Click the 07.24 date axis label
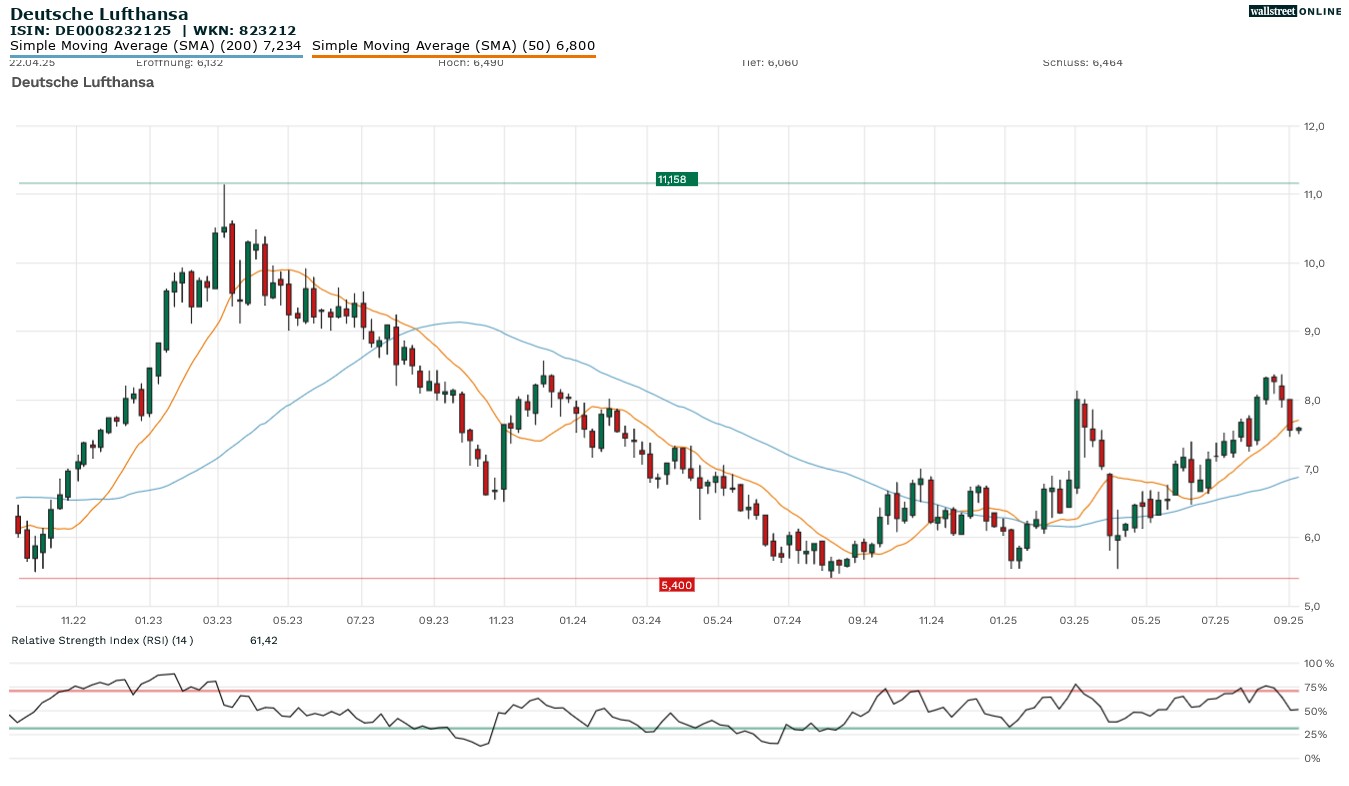 [x=787, y=620]
